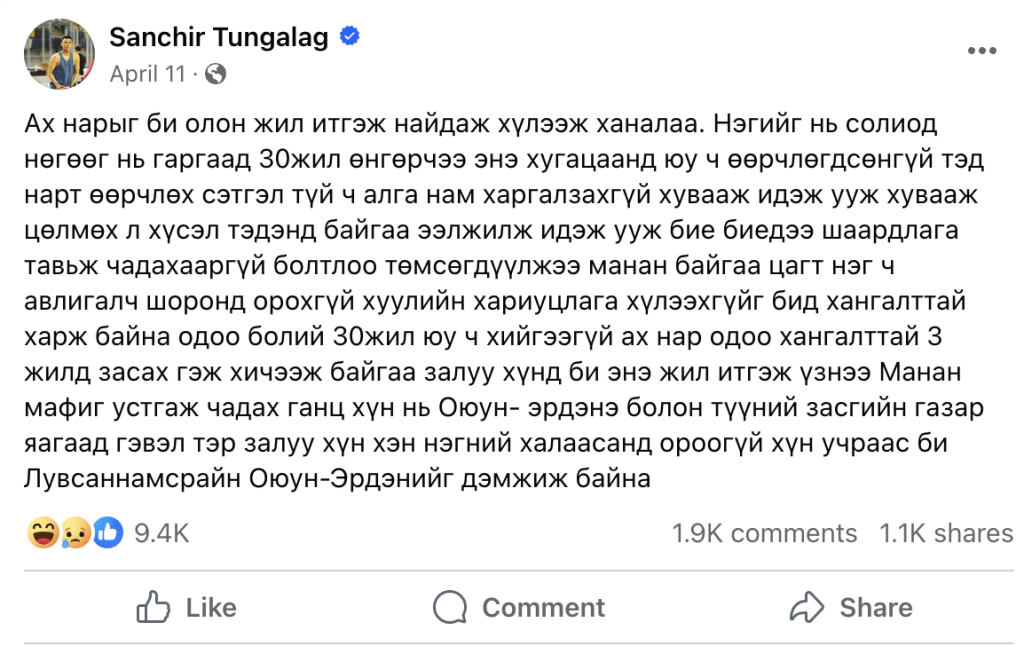Click the blue thumbs-up reaction badge
Image resolution: width=1024 pixels, height=646 pixels.
point(107,533)
